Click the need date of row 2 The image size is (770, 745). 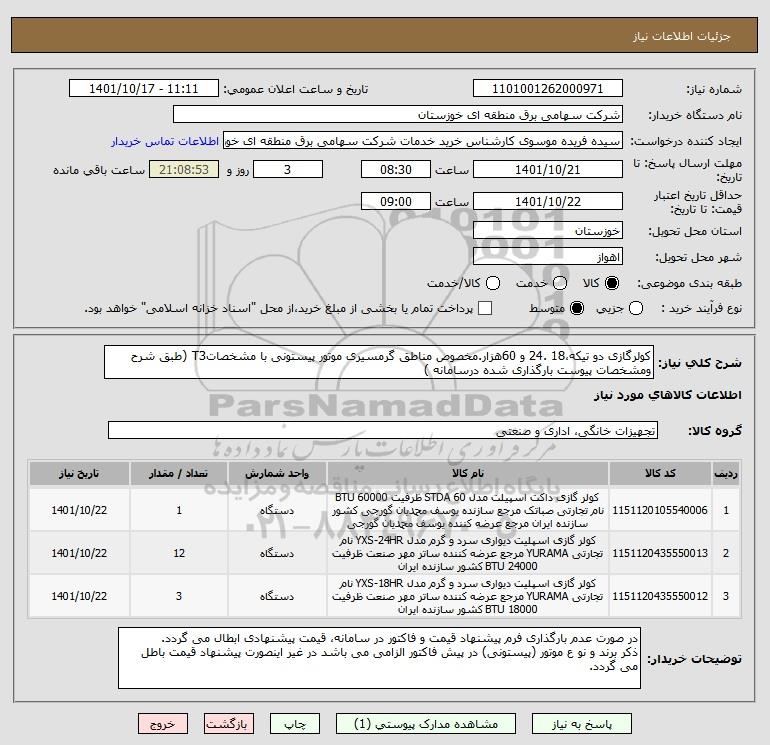79,553
